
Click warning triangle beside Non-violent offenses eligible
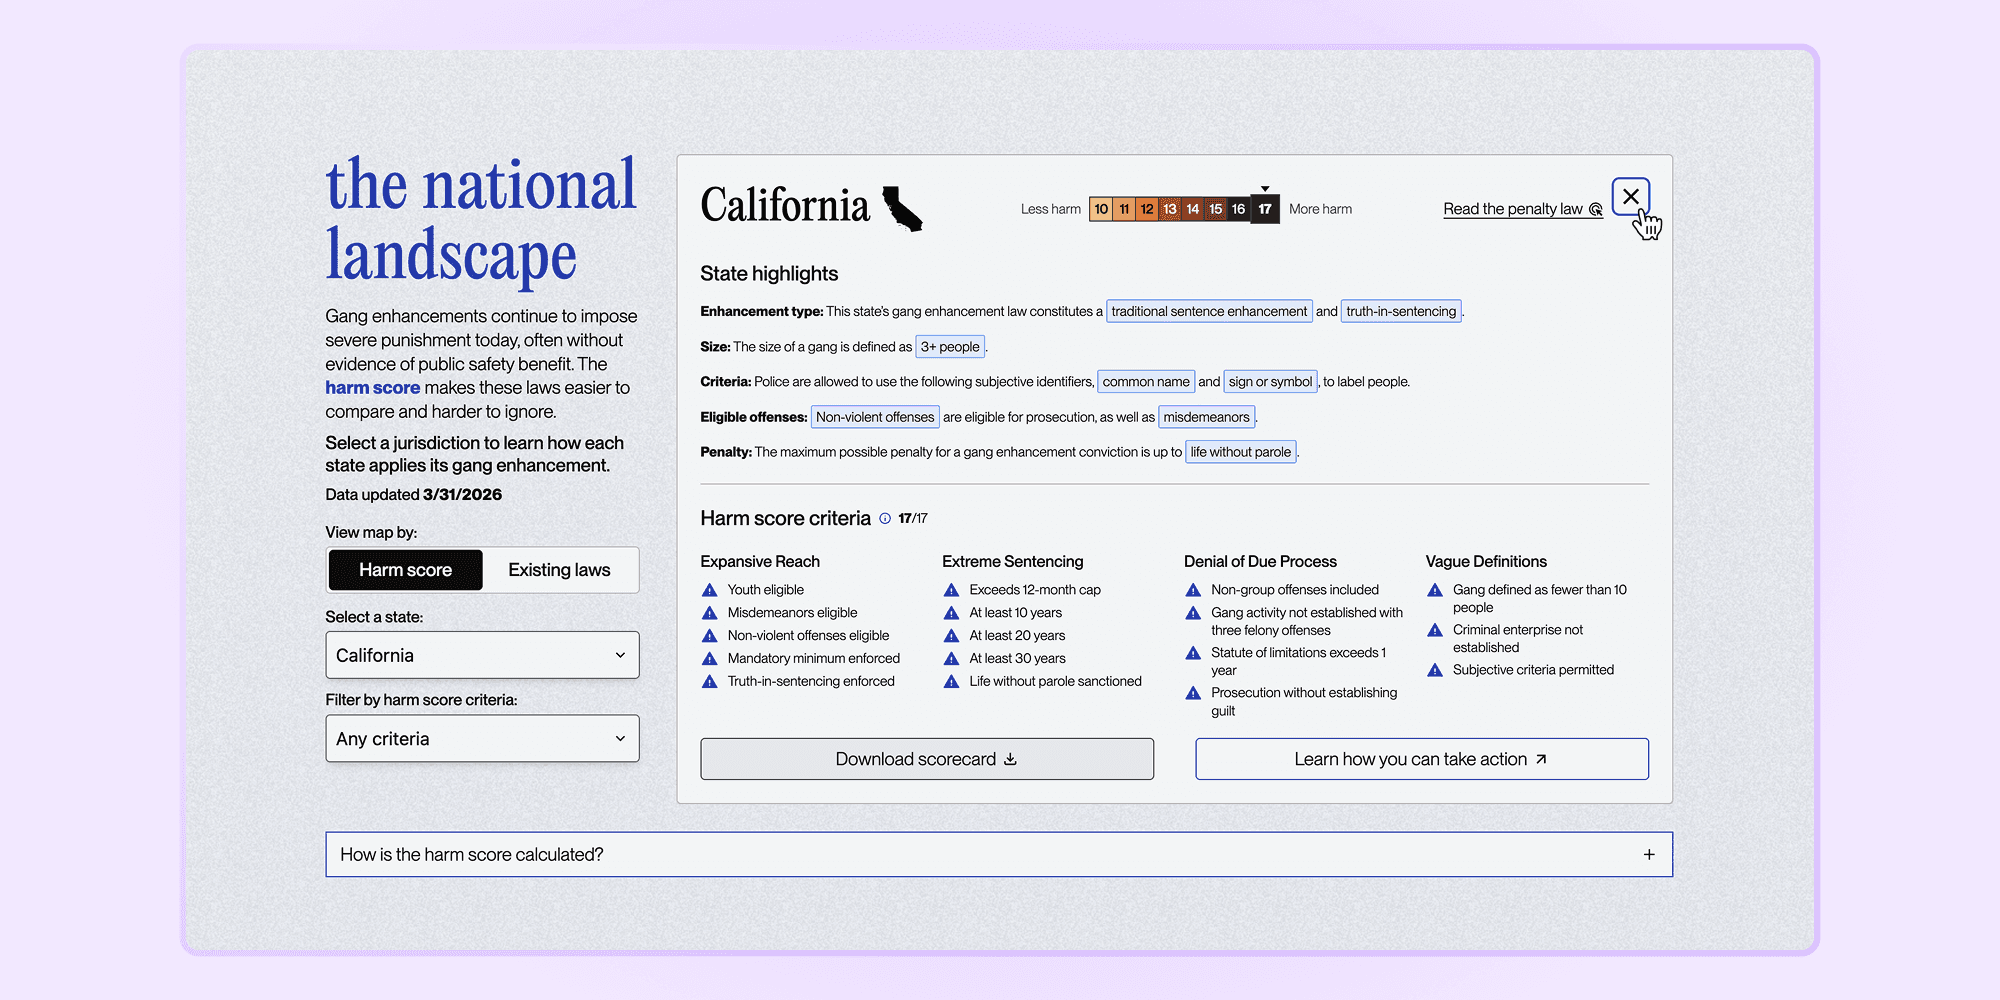pyautogui.click(x=710, y=636)
